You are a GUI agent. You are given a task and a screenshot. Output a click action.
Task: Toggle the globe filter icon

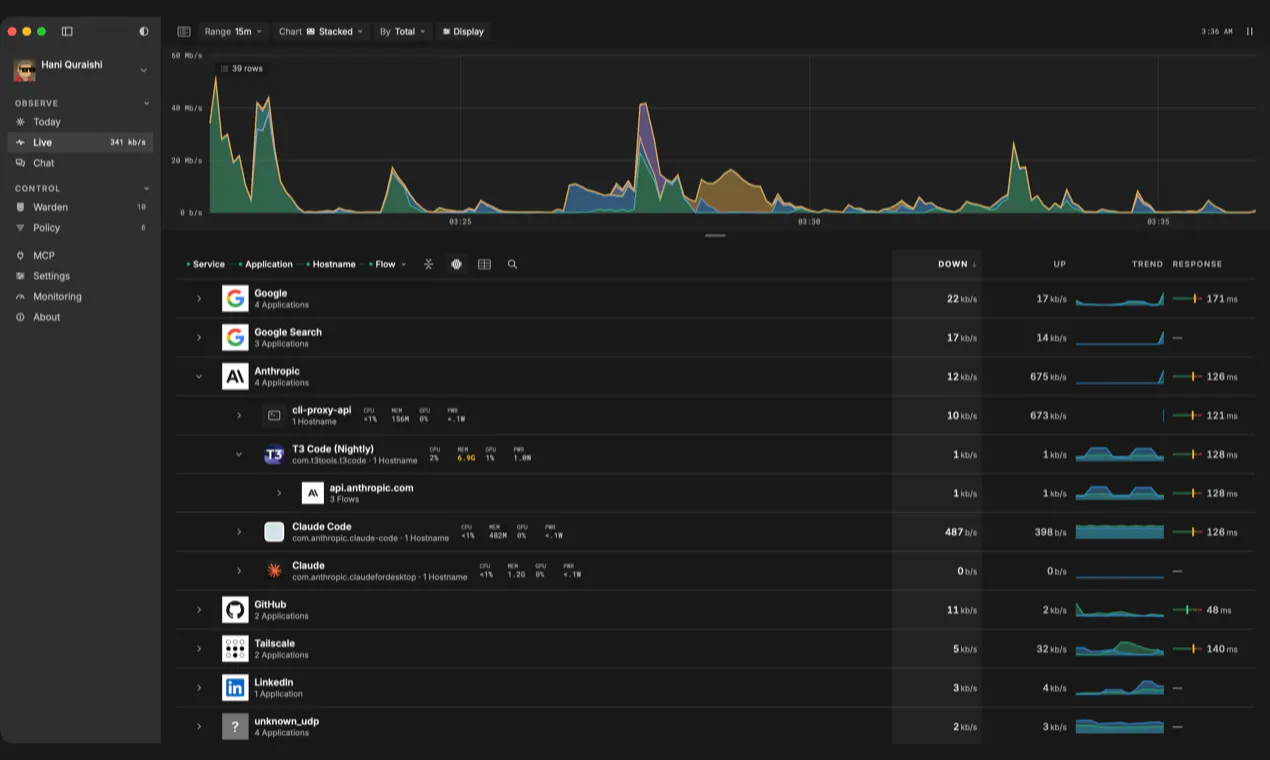456,264
